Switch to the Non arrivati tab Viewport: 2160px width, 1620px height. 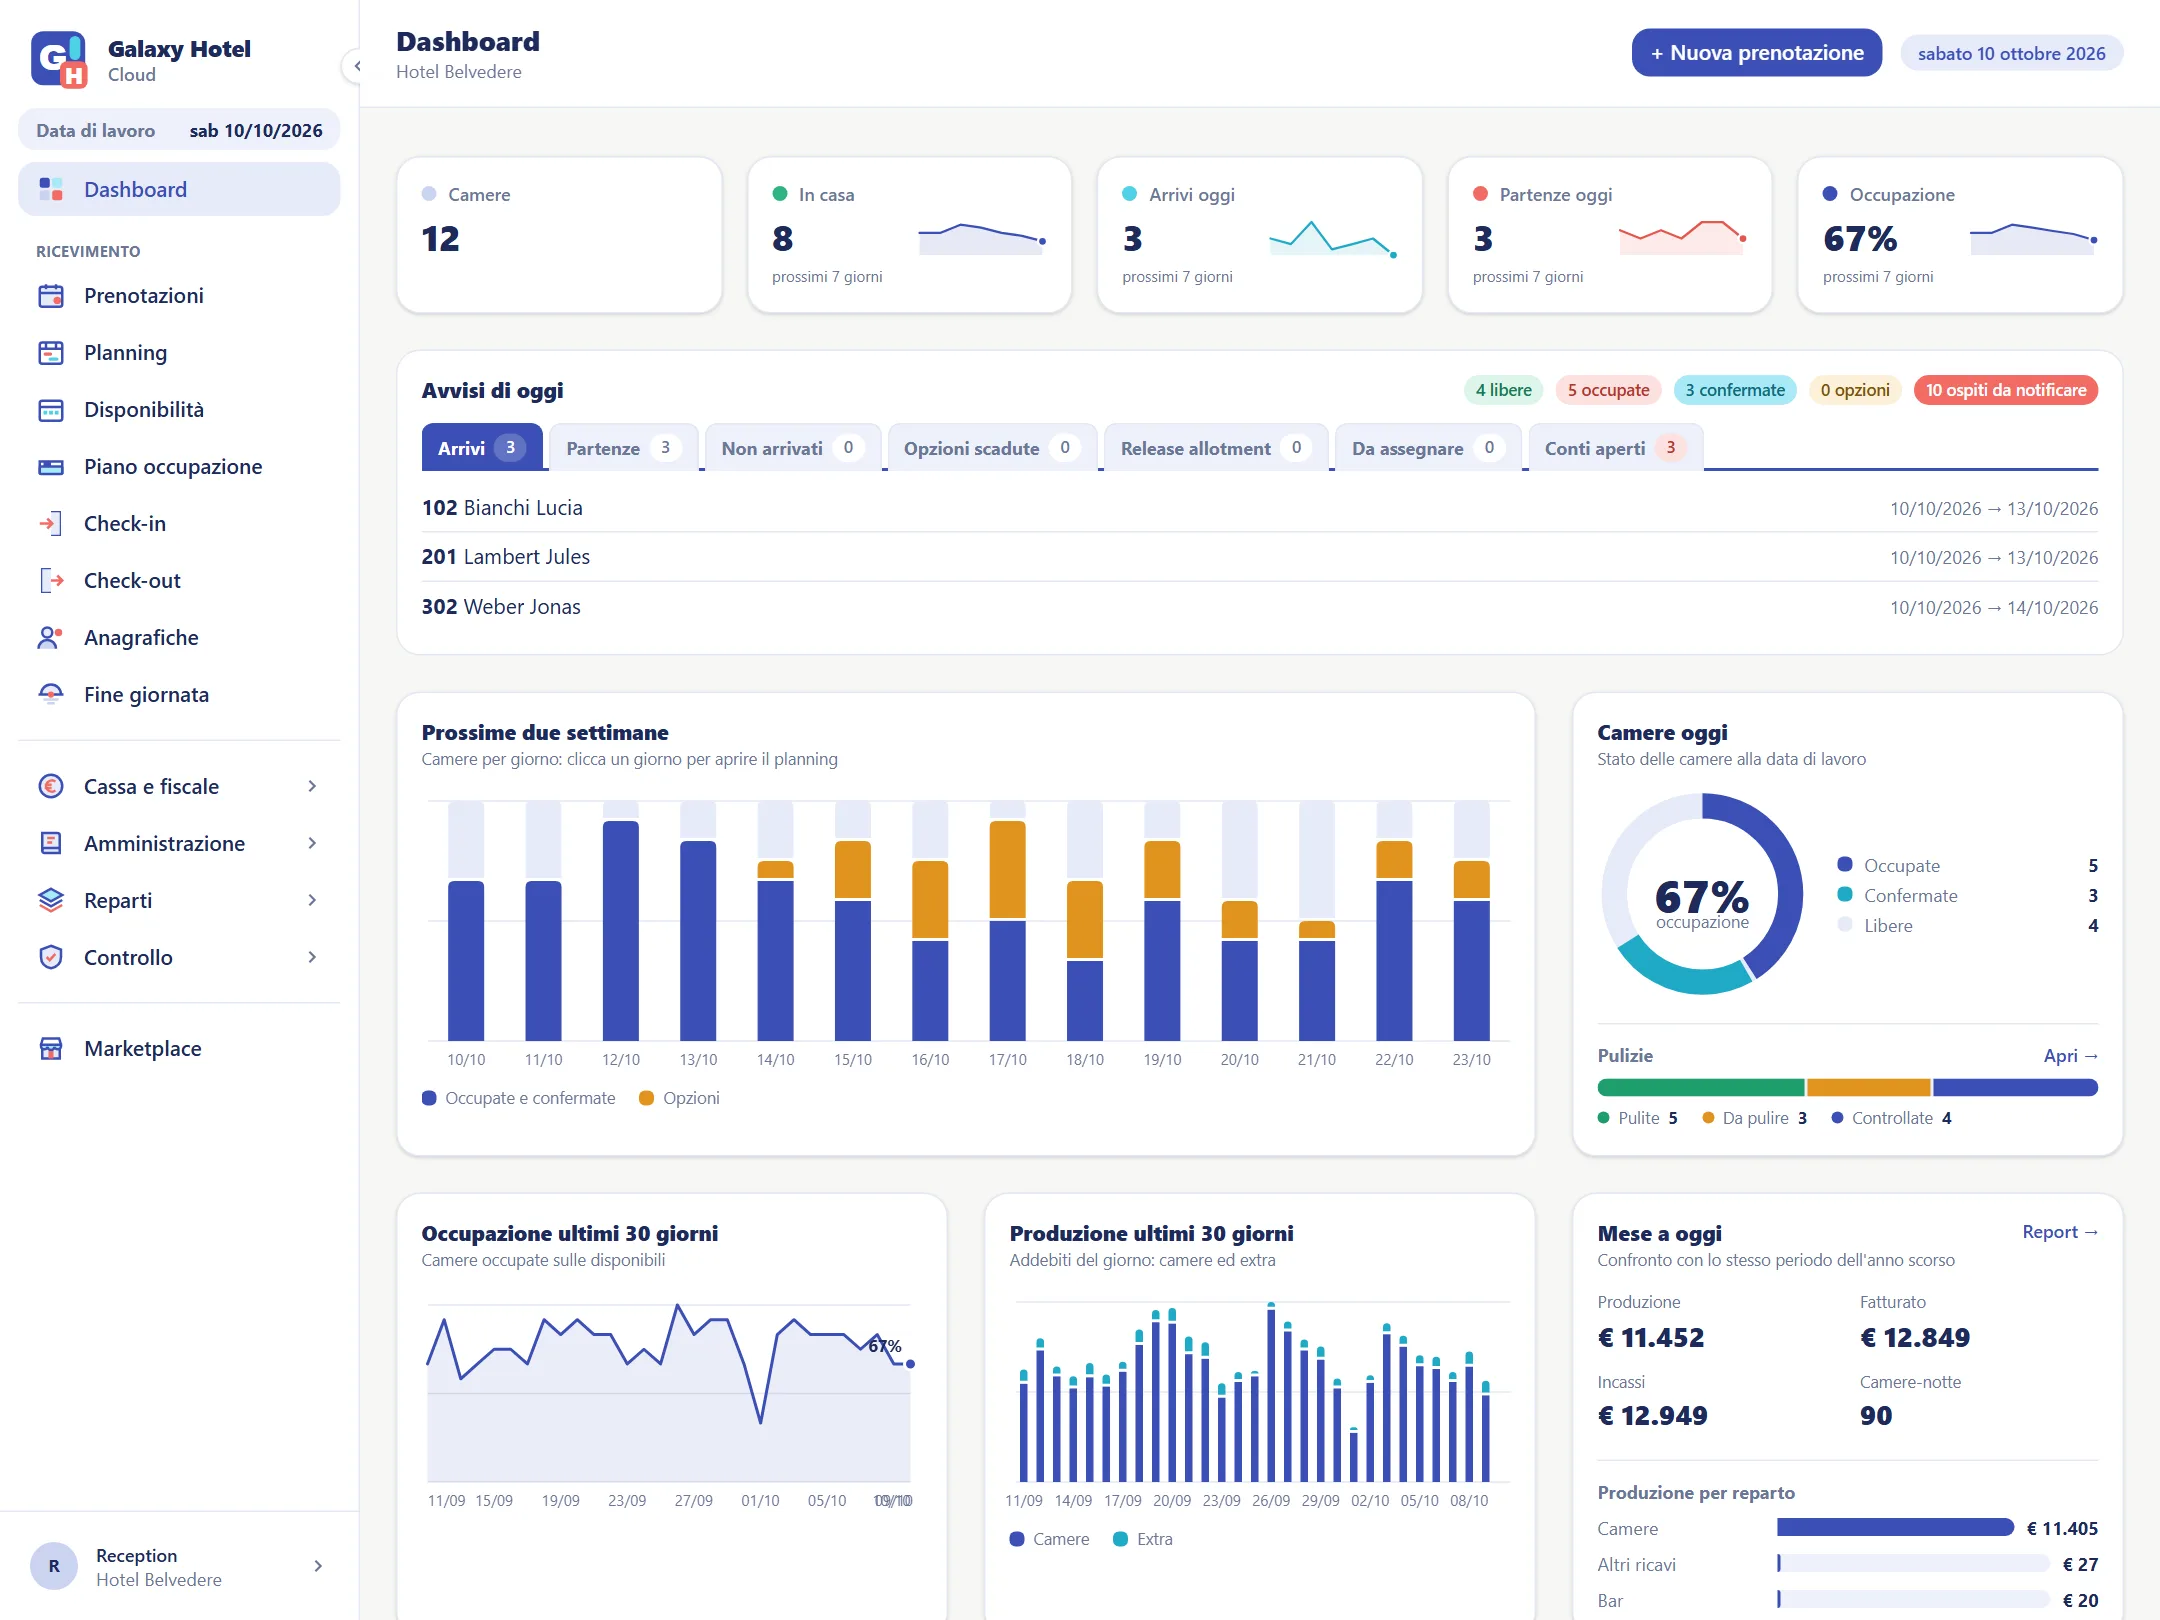(x=792, y=448)
